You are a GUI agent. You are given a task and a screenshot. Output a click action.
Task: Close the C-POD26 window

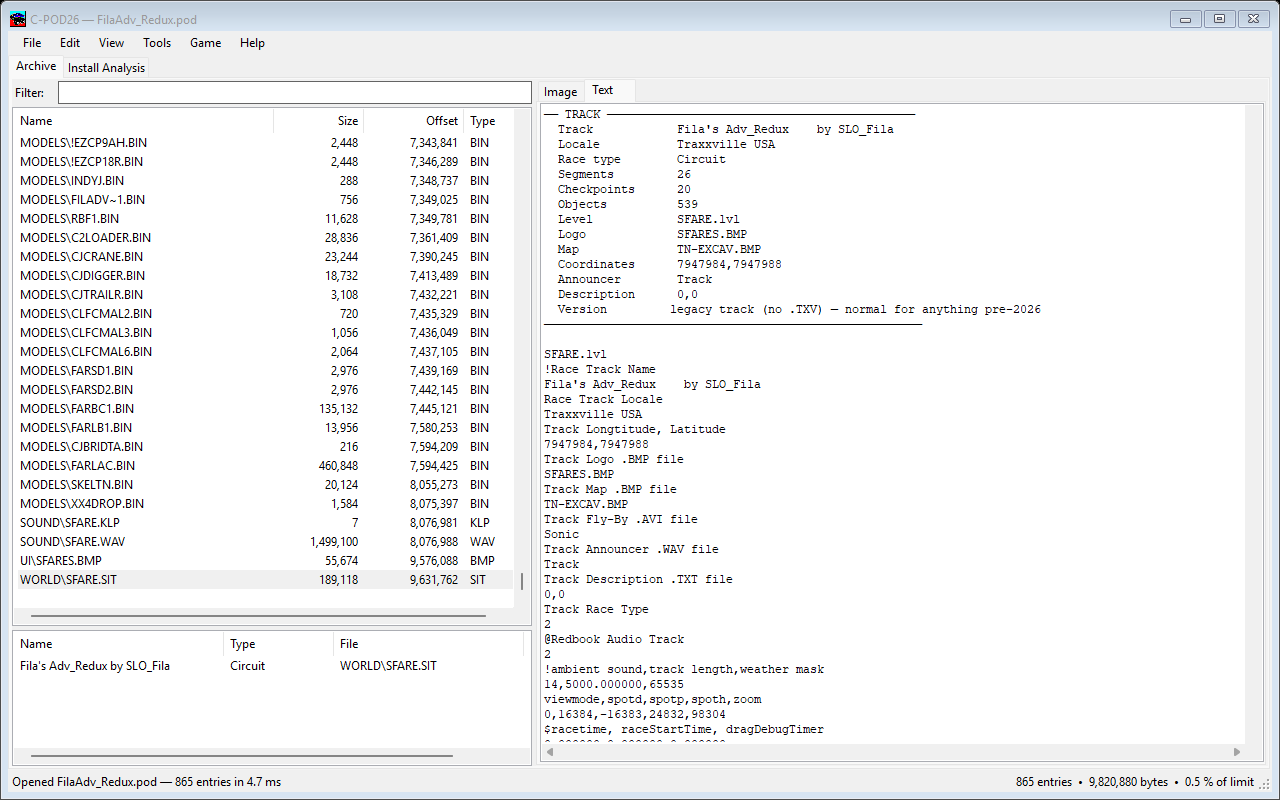coord(1253,18)
